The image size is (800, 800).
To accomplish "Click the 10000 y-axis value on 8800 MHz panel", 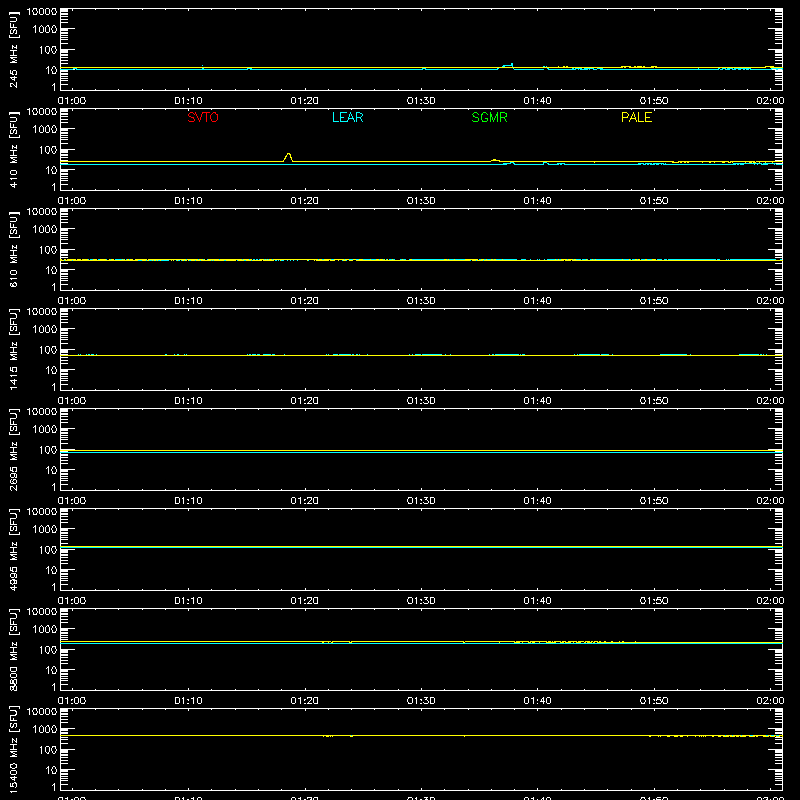I will pyautogui.click(x=42, y=612).
